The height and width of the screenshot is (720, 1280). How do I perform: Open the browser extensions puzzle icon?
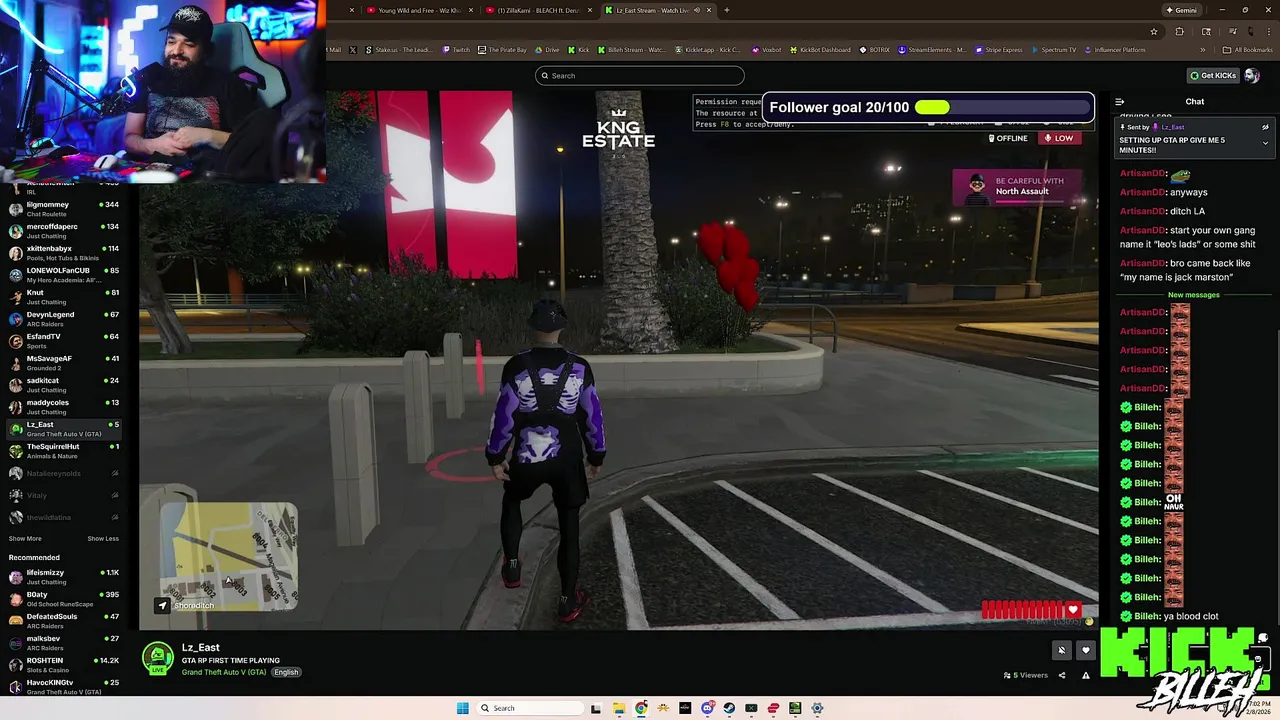pos(1179,31)
